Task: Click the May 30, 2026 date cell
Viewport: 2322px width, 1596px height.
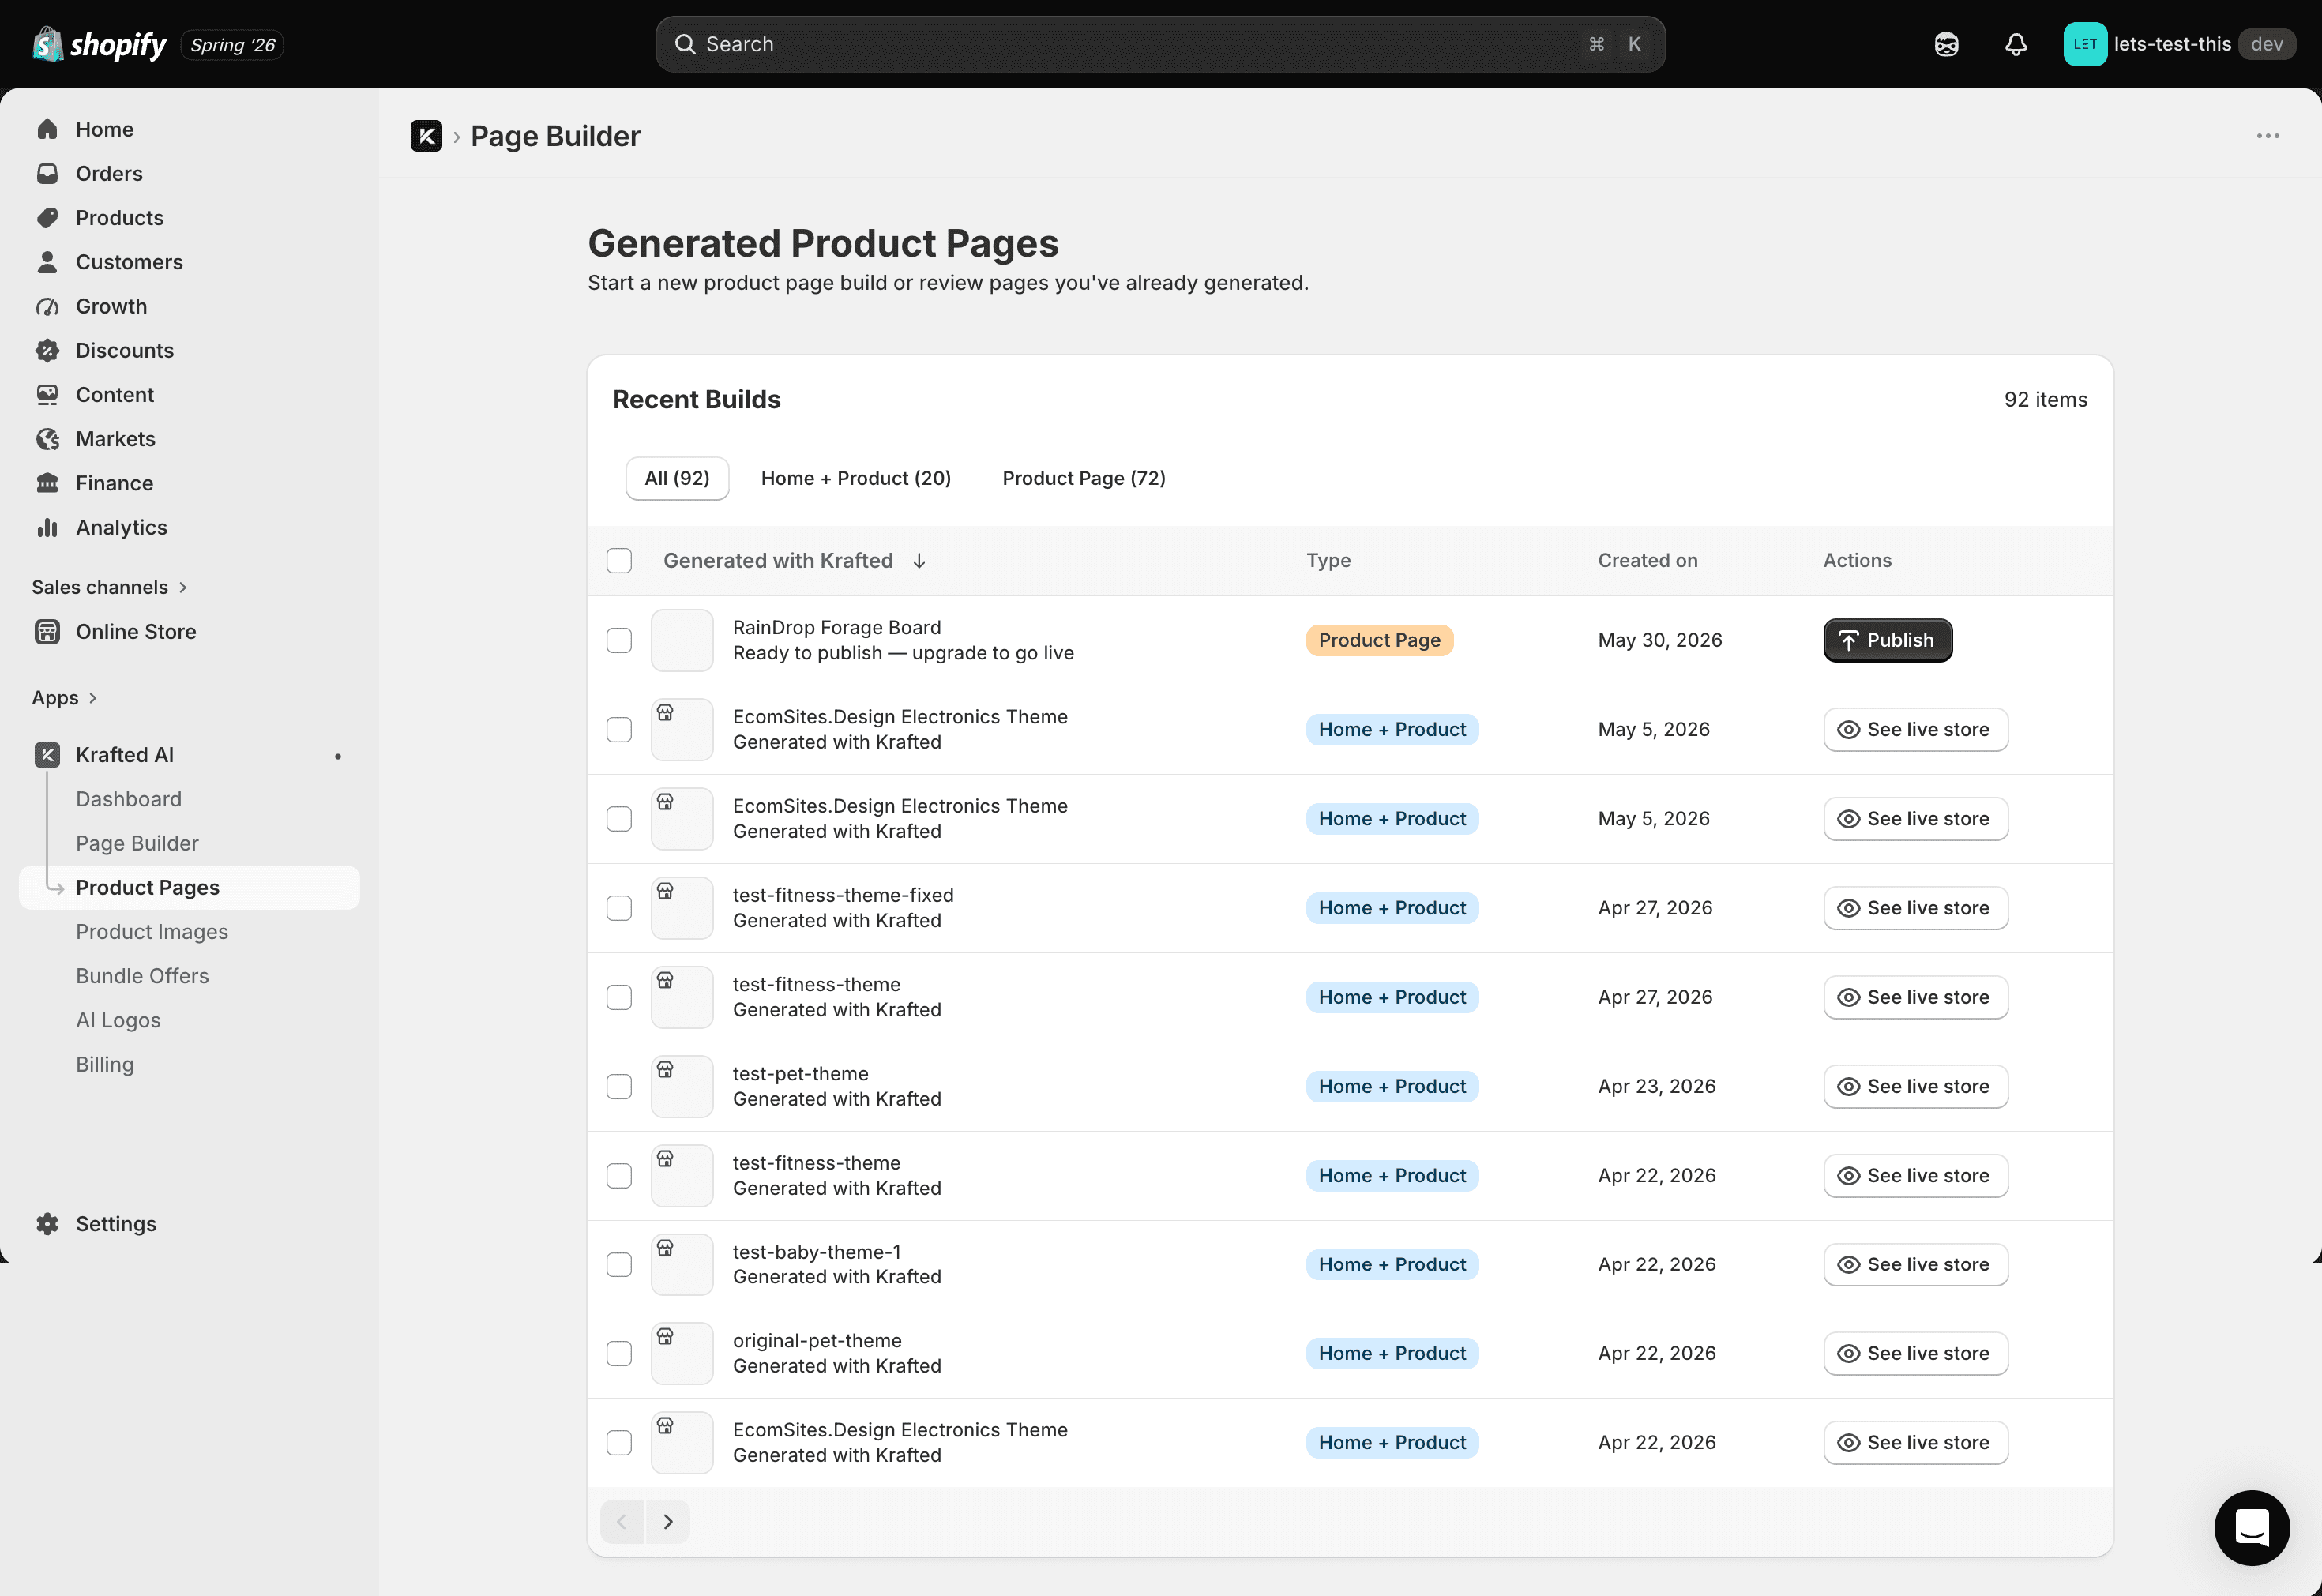Action: pos(1660,640)
